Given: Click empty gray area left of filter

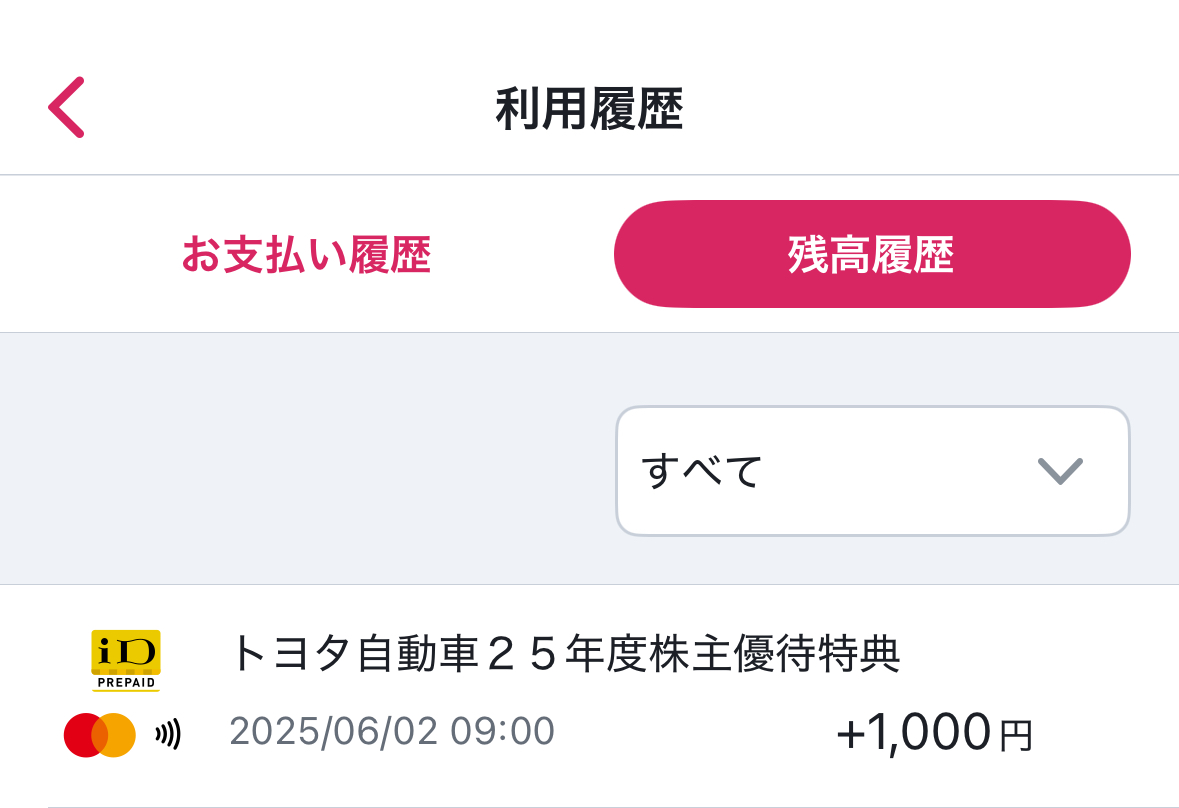Looking at the screenshot, I should (x=300, y=460).
